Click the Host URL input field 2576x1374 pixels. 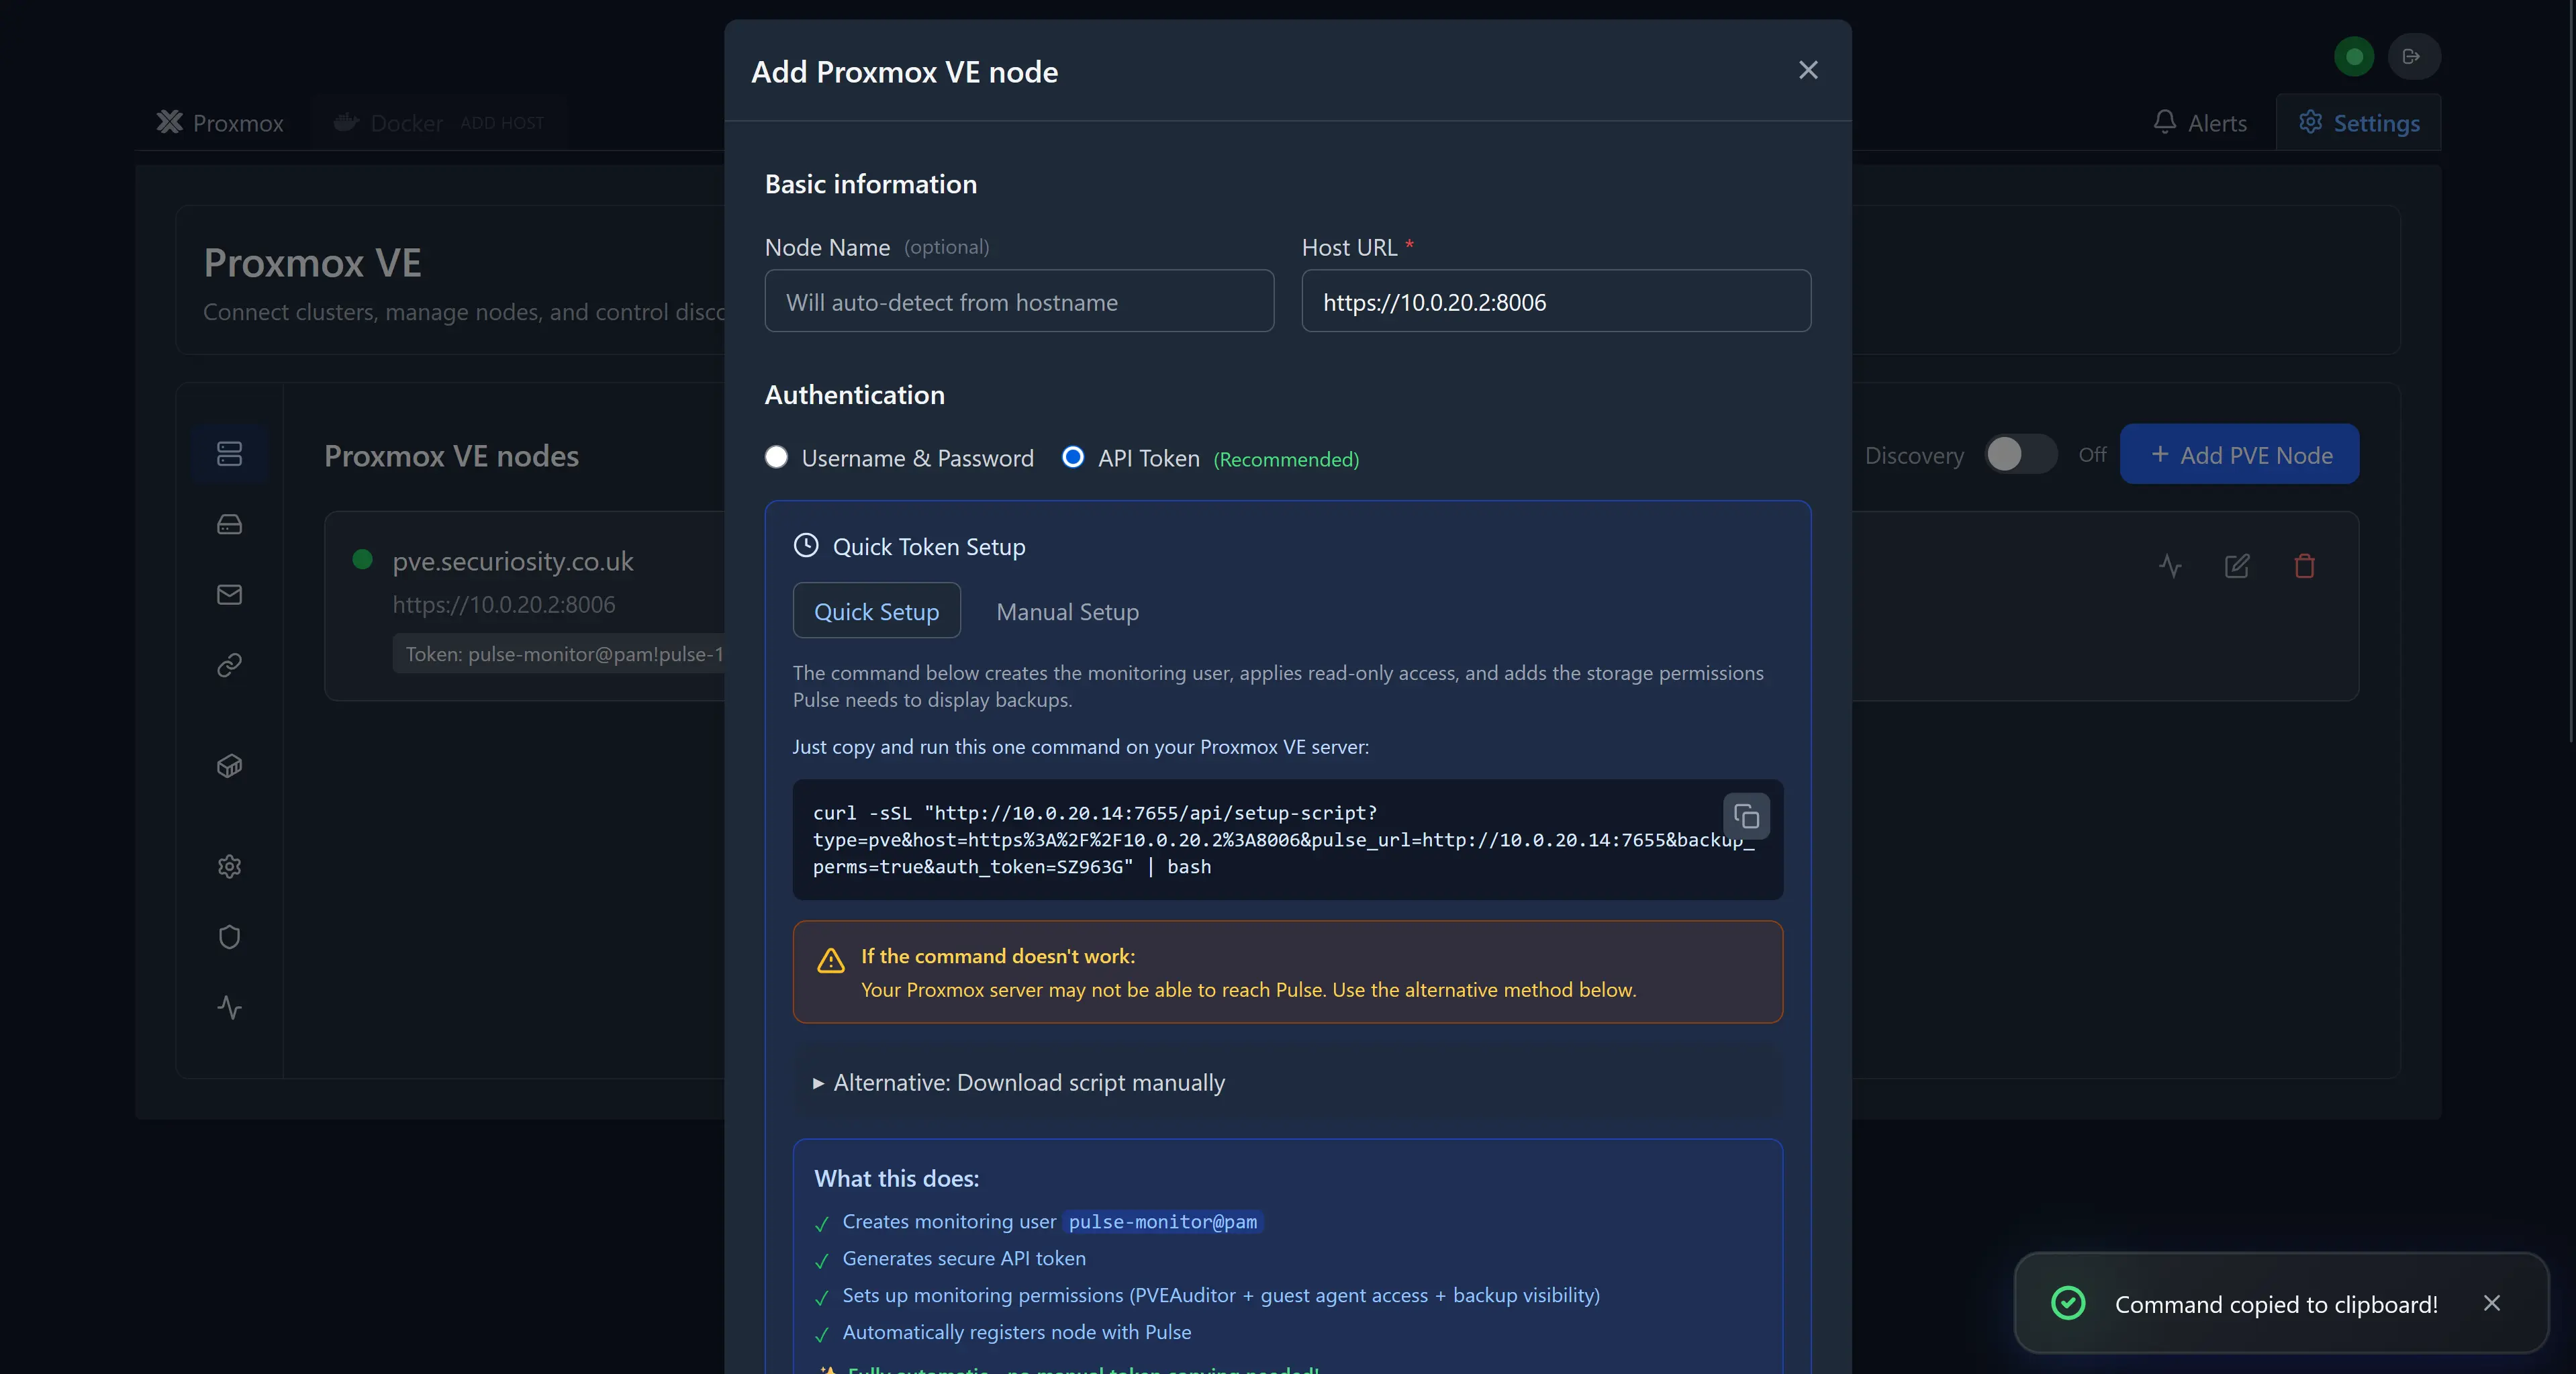tap(1555, 301)
